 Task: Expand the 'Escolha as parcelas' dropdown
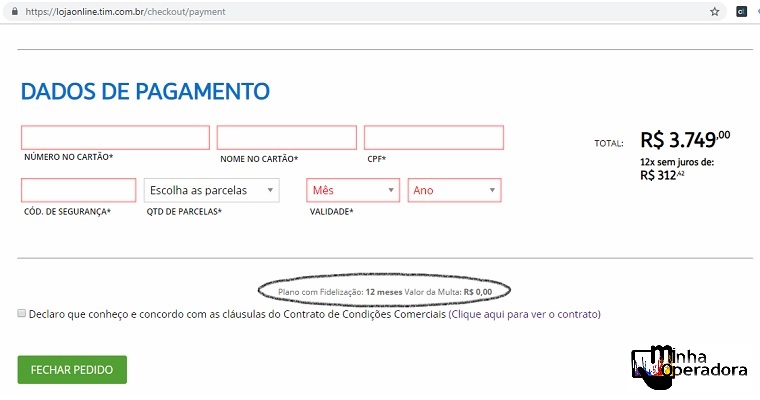tap(211, 190)
